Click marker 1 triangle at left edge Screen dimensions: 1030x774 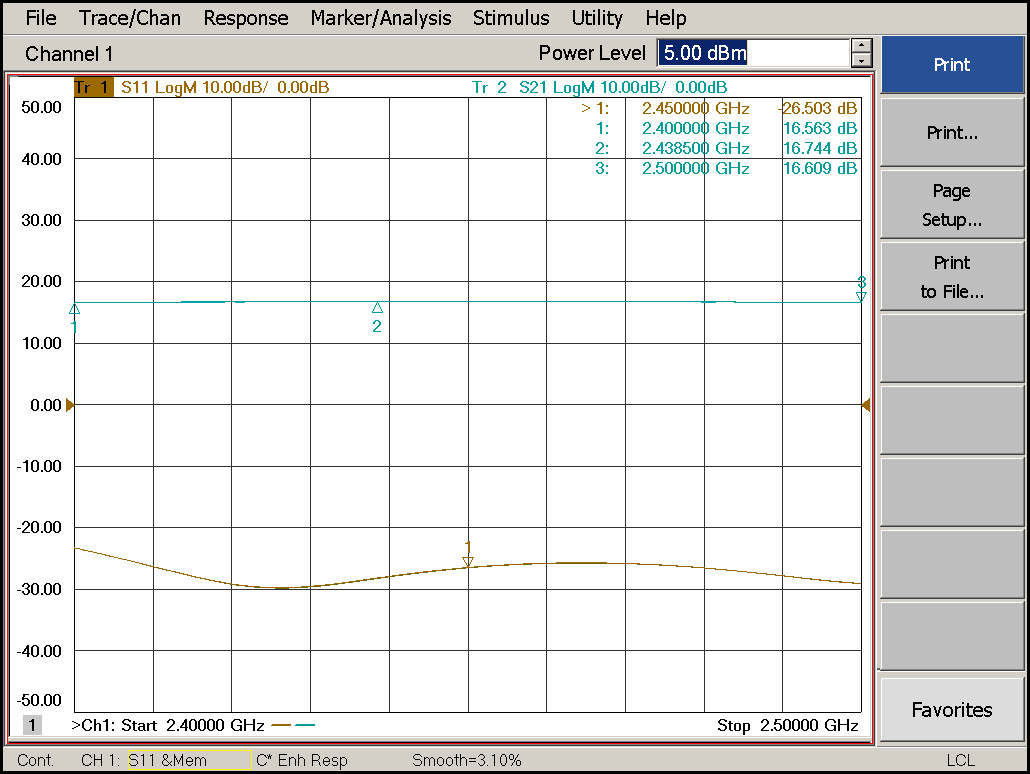[x=75, y=309]
